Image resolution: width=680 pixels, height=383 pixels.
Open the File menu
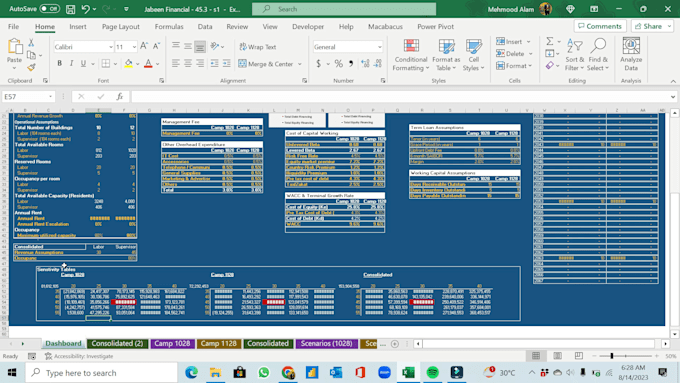[x=13, y=26]
